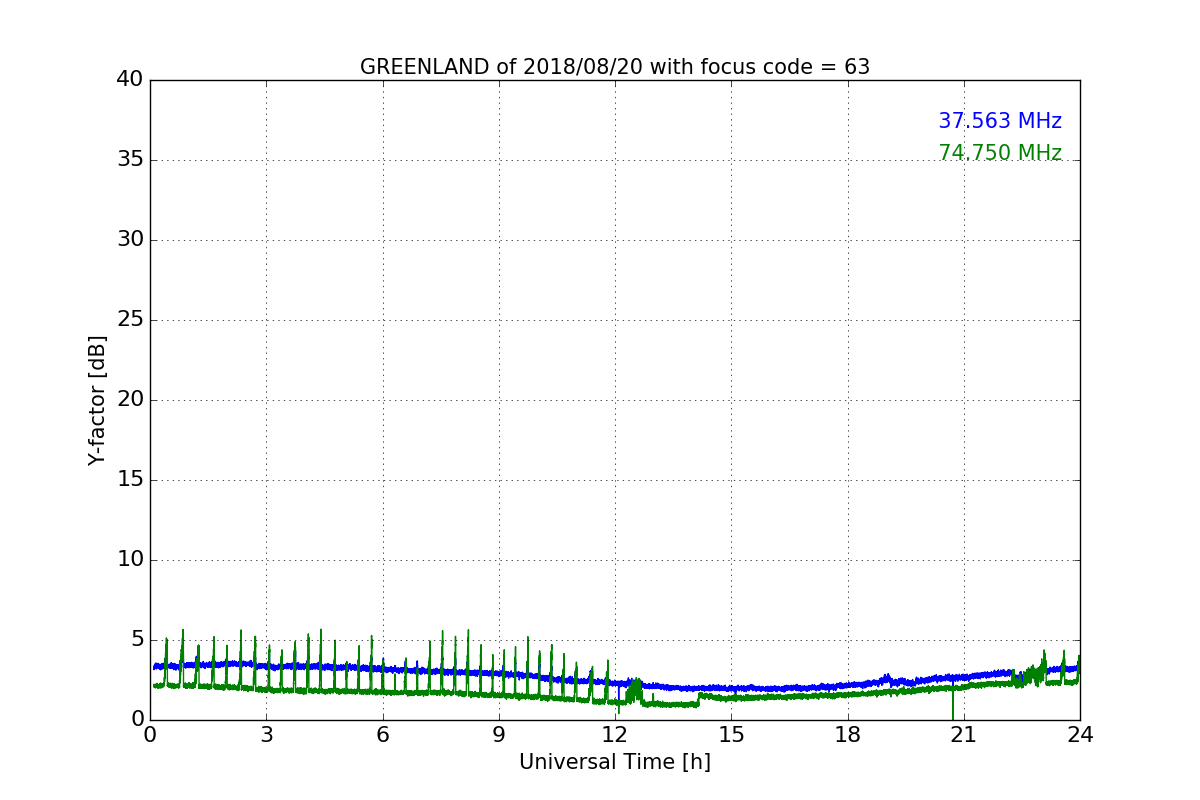Click y-axis tick label '20'
This screenshot has width=1200, height=800.
click(x=130, y=400)
